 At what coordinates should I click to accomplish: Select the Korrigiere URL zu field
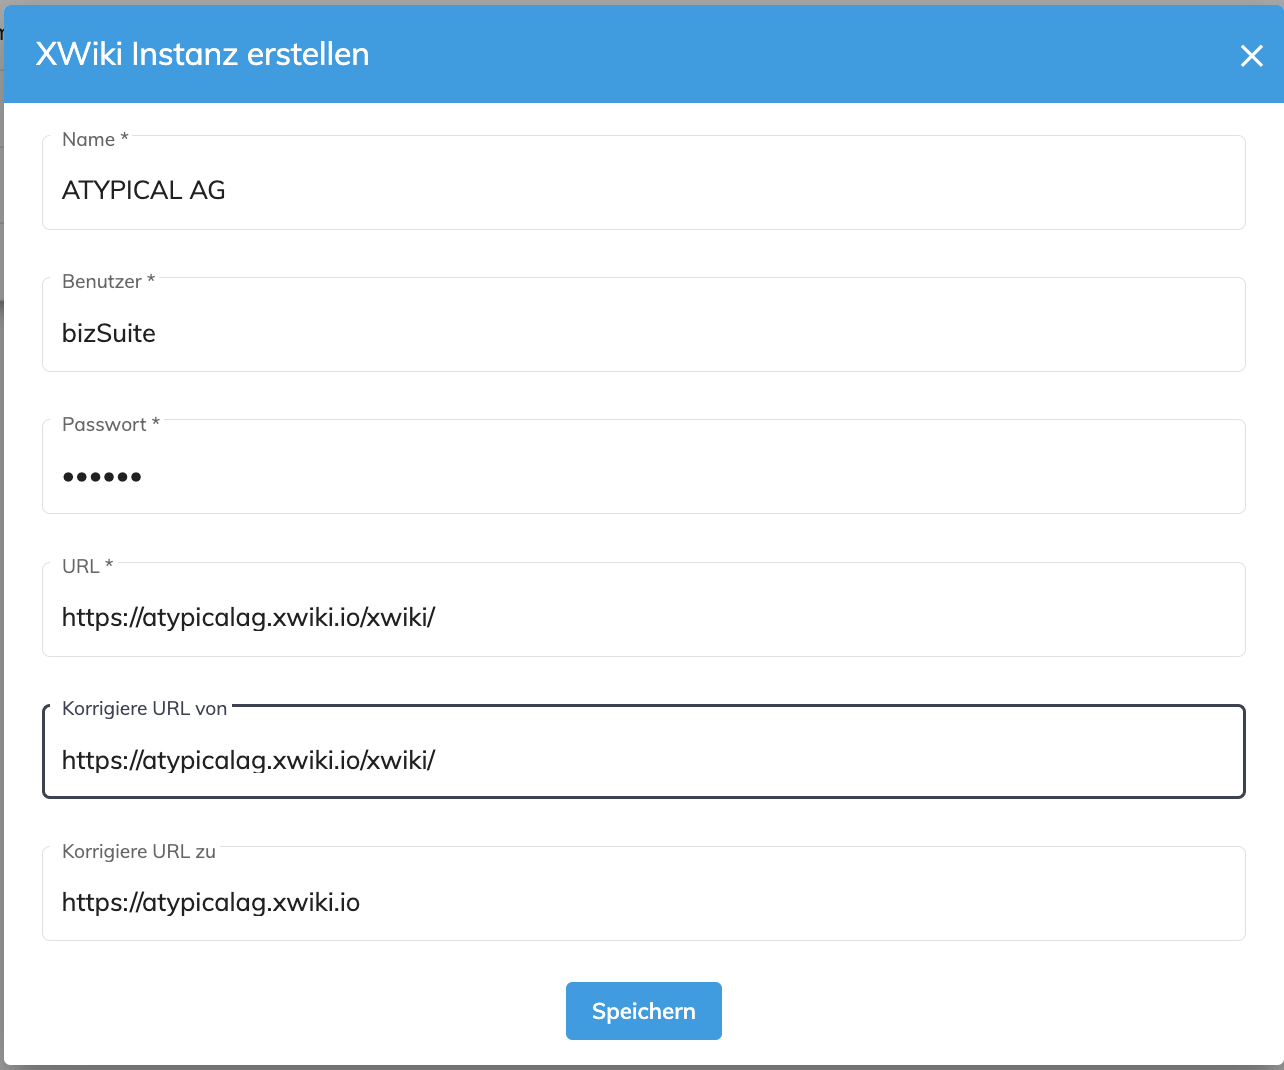tap(644, 894)
